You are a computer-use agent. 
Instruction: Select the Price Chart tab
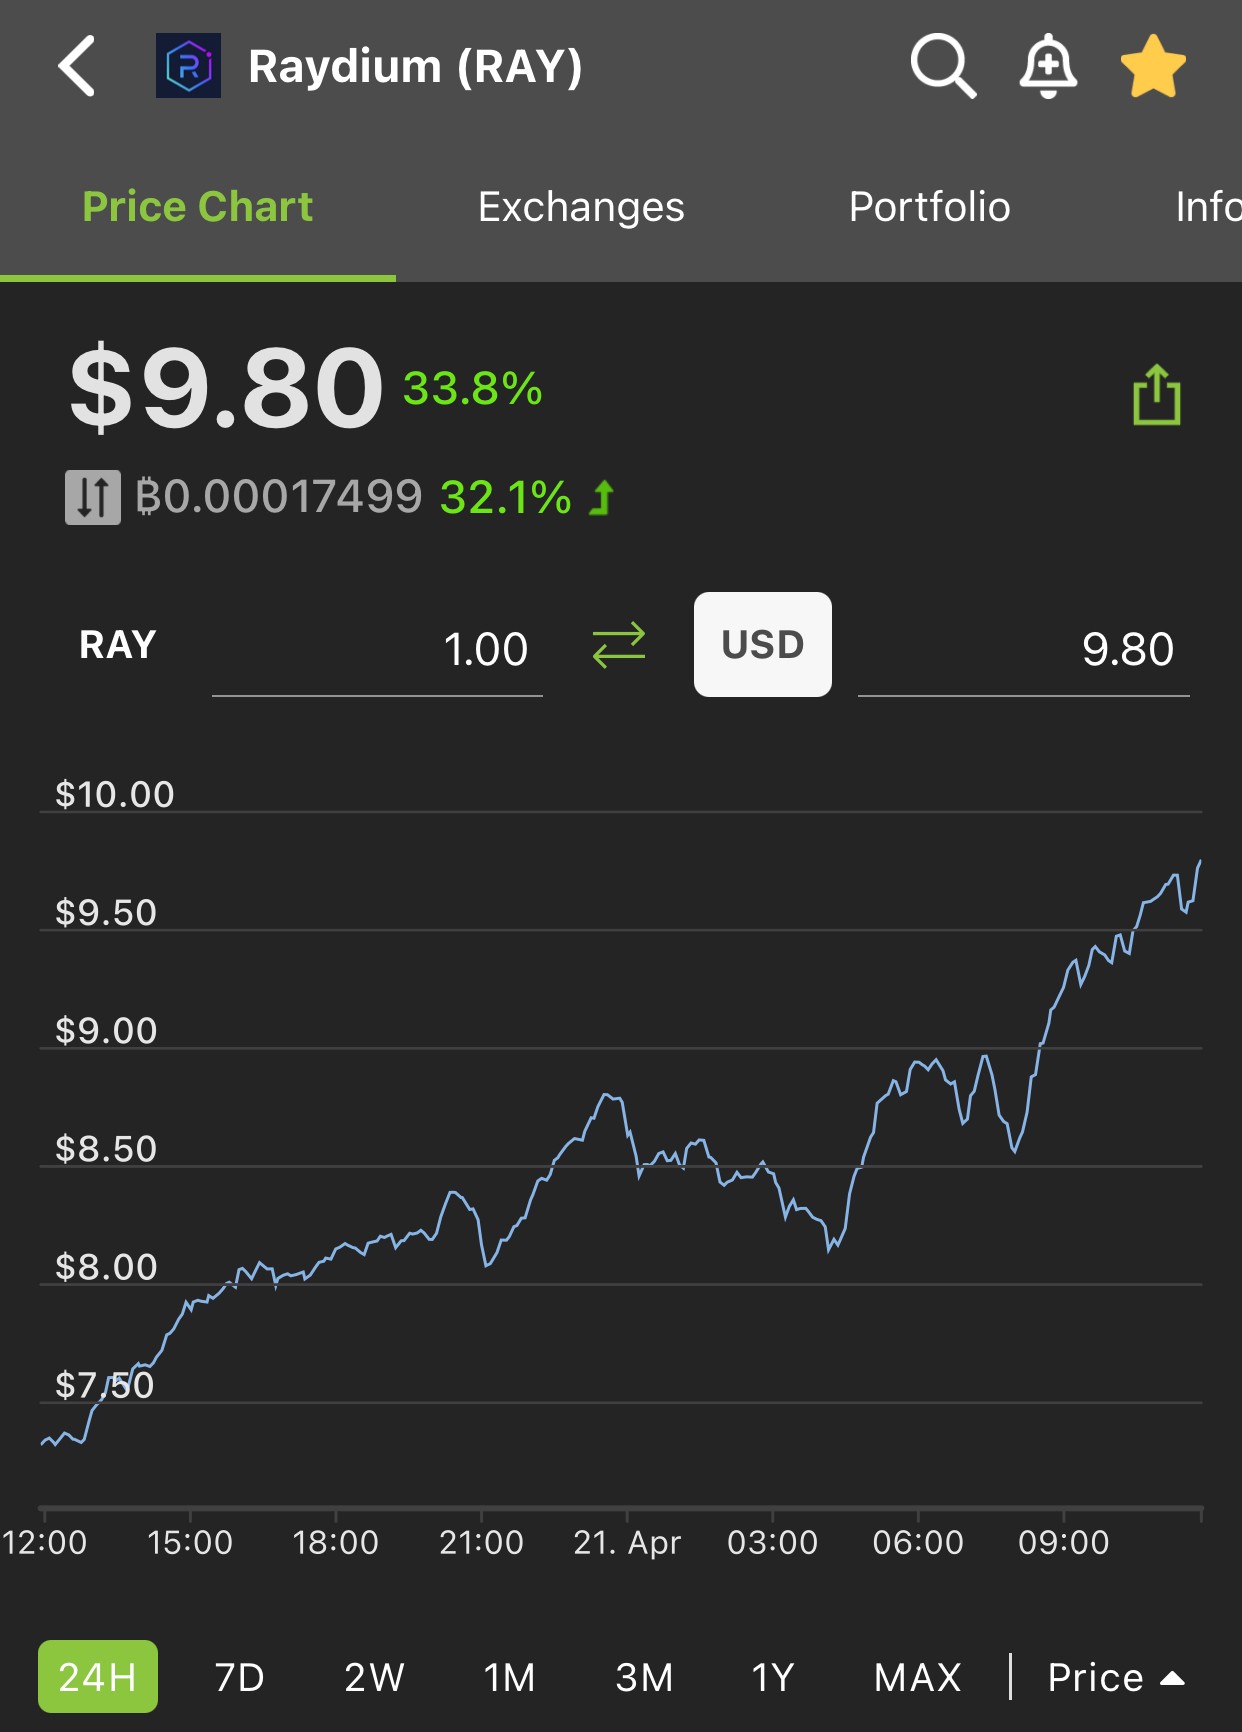tap(198, 207)
